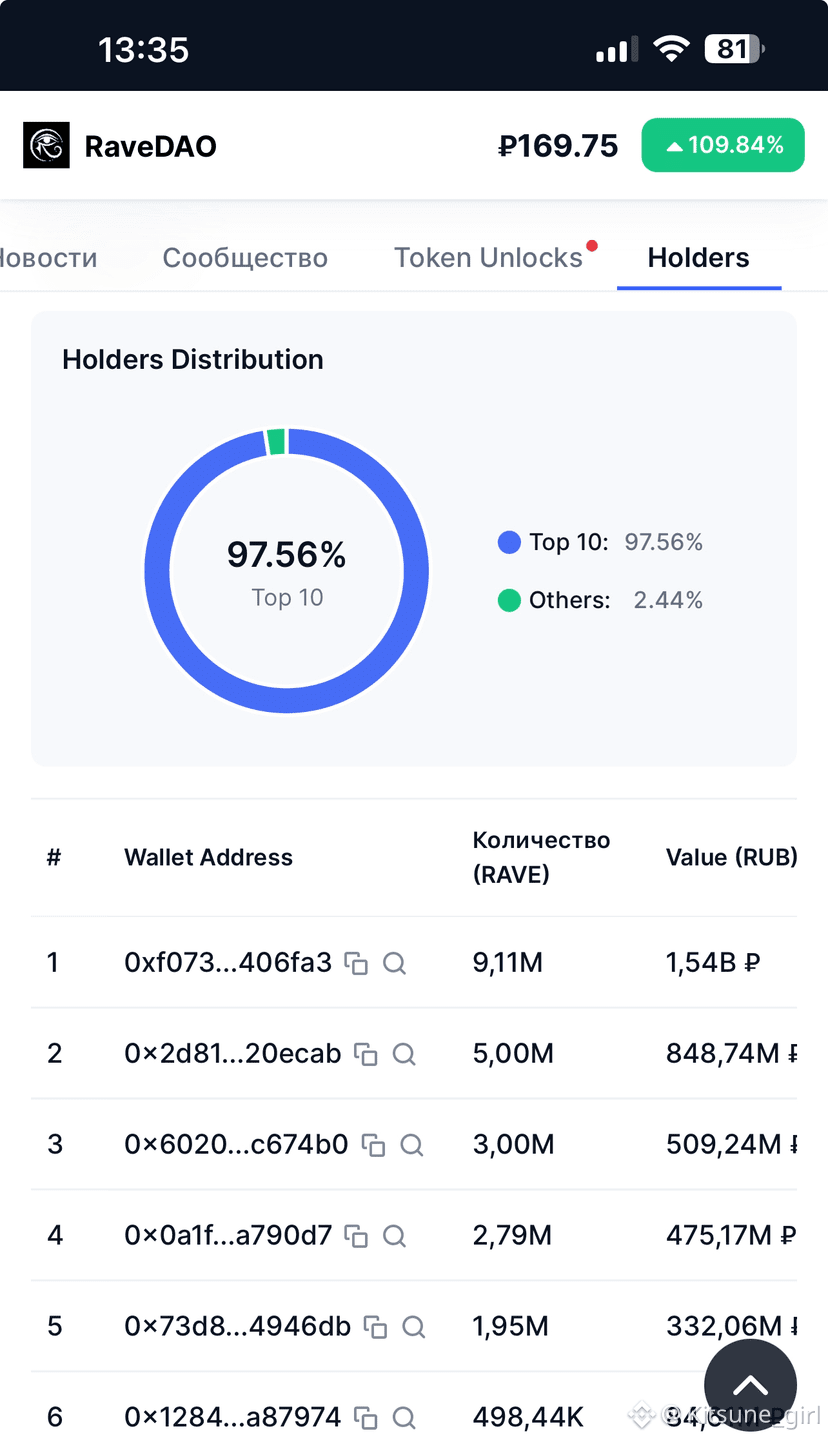This screenshot has height=1440, width=828.
Task: Tap the 97.56% center chart label
Action: coord(286,554)
